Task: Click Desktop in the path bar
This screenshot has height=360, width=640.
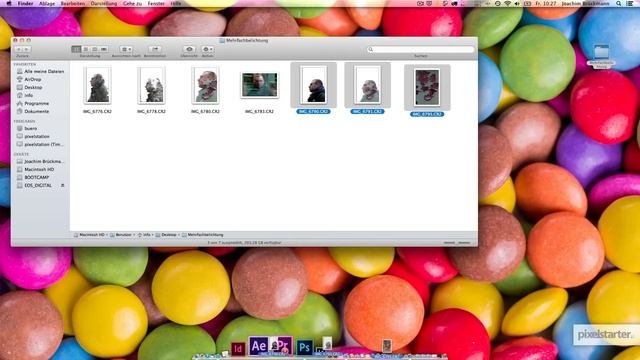Action: click(x=166, y=235)
